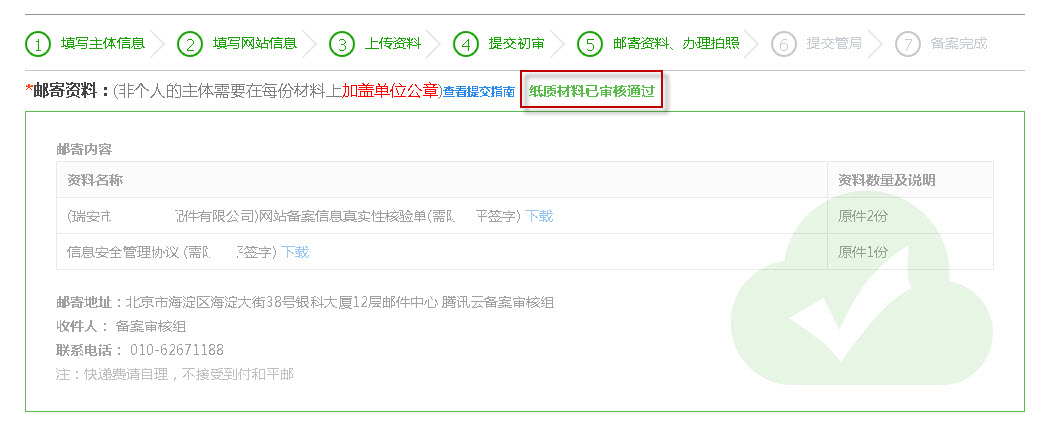Click step 3 circle icon
The image size is (1055, 430).
pyautogui.click(x=342, y=44)
